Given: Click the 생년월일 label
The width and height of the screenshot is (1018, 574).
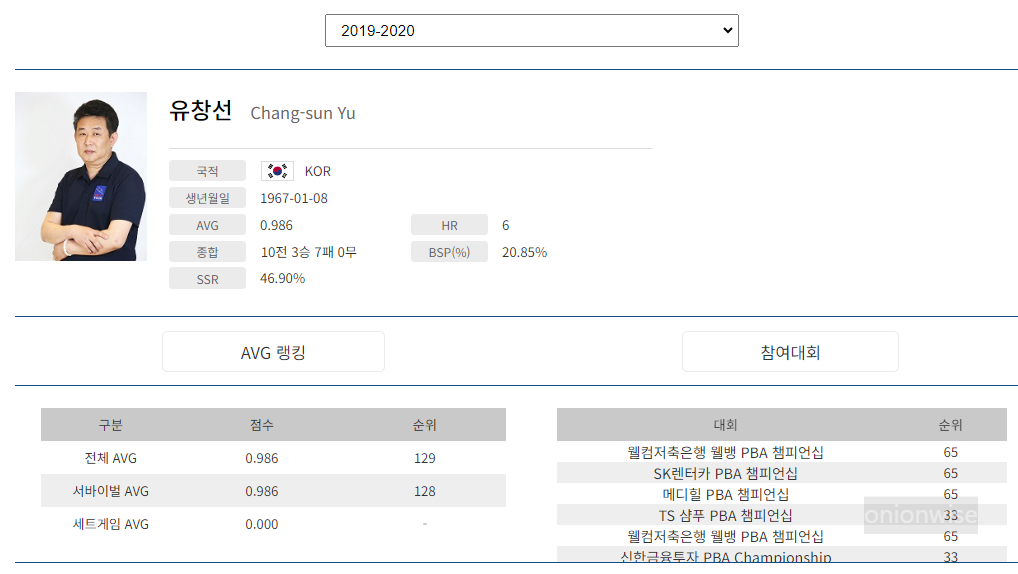Looking at the screenshot, I should click(207, 198).
